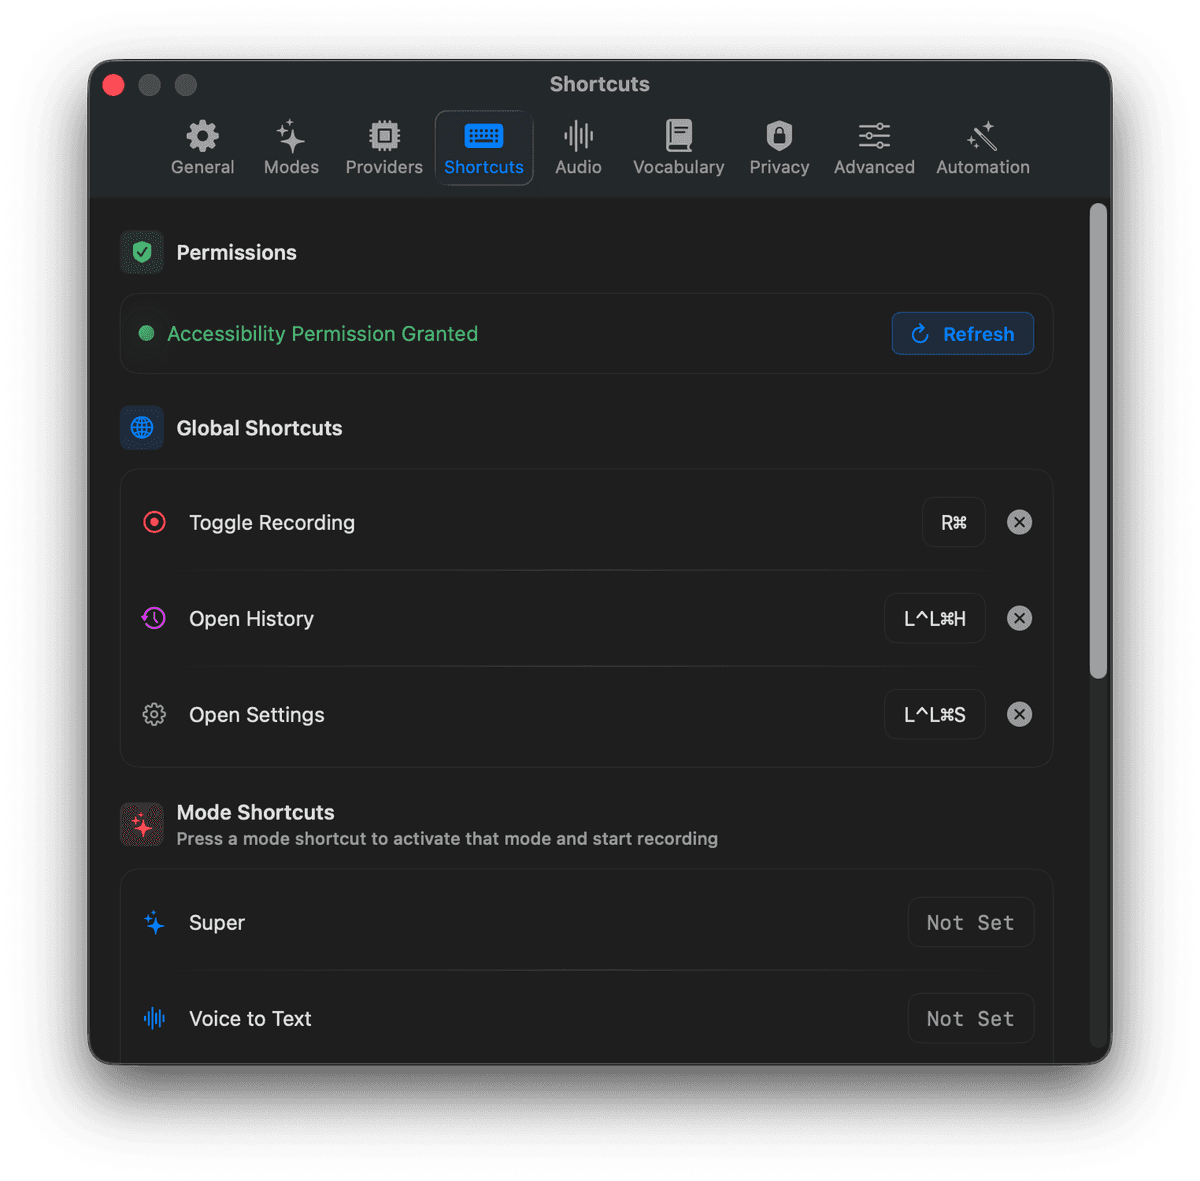Viewport: 1200px width, 1181px height.
Task: Click the Advanced sliders icon
Action: tap(873, 135)
